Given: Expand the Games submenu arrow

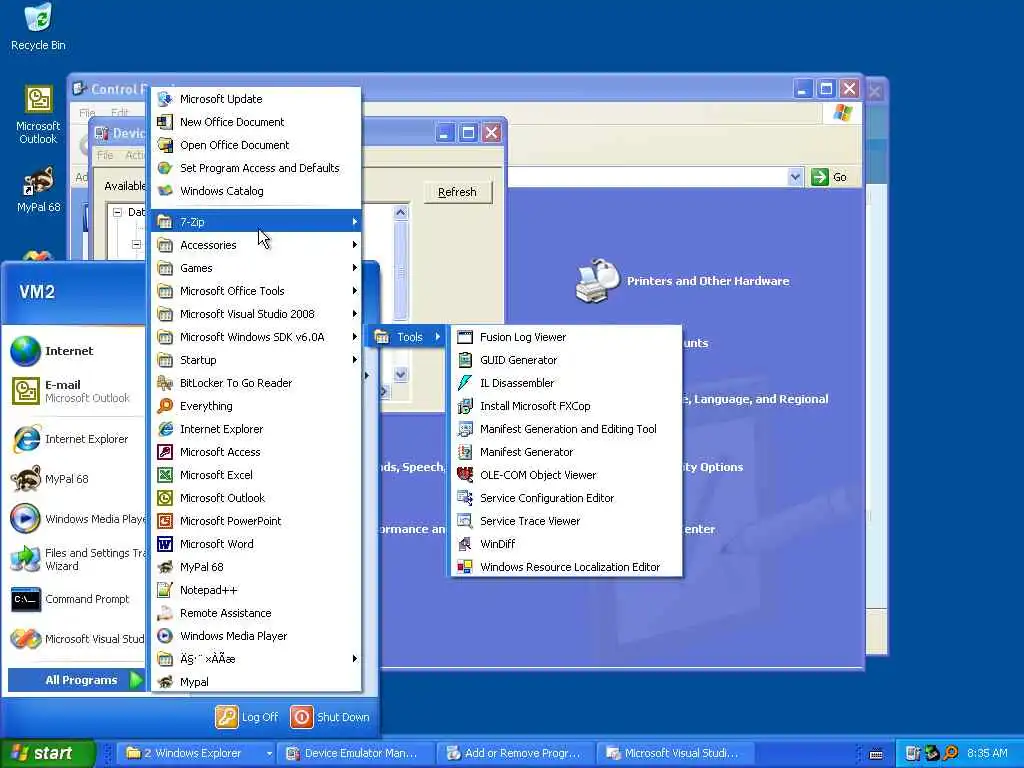Looking at the screenshot, I should click(355, 268).
